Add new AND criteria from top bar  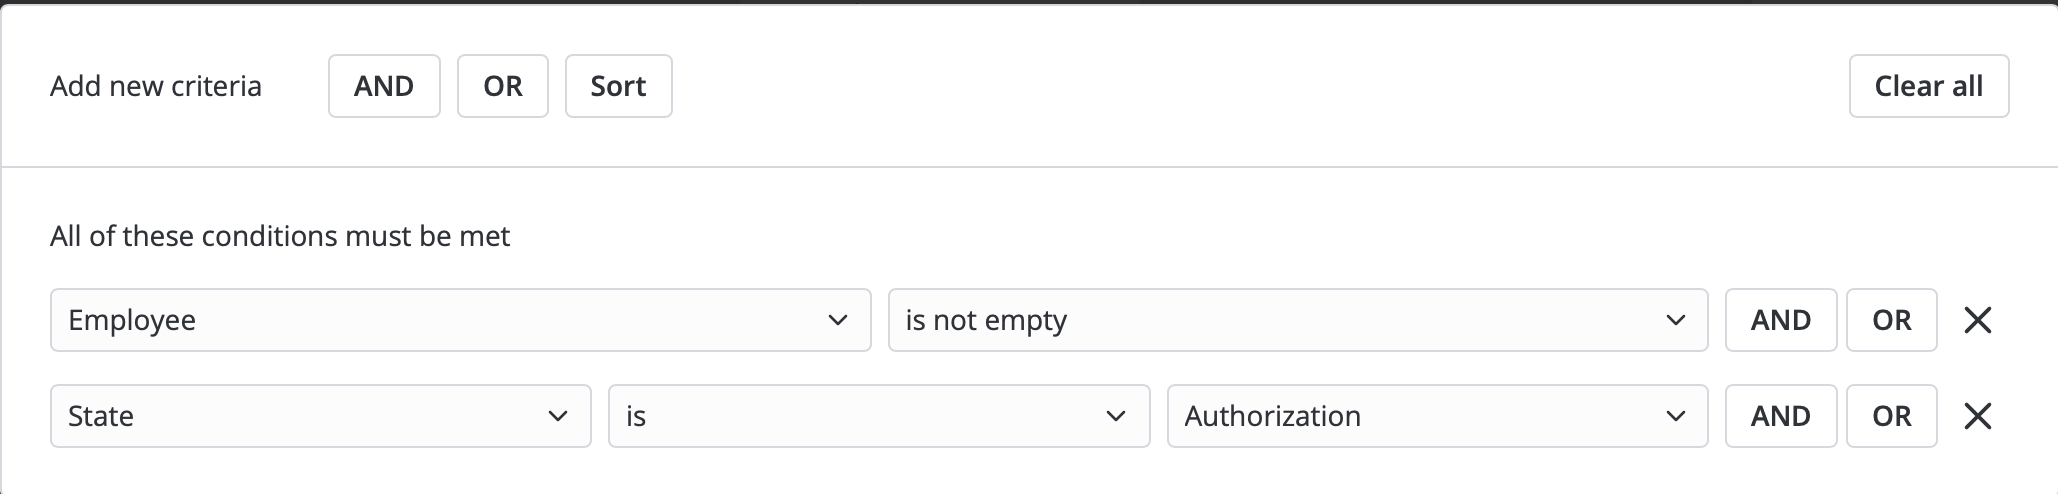point(384,86)
